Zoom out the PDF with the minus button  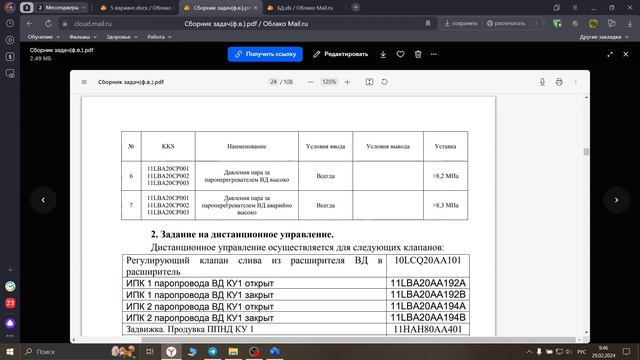[x=311, y=82]
